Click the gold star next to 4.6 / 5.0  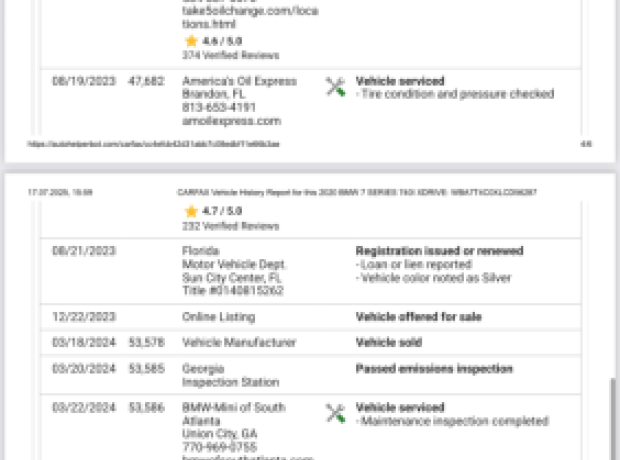click(191, 41)
